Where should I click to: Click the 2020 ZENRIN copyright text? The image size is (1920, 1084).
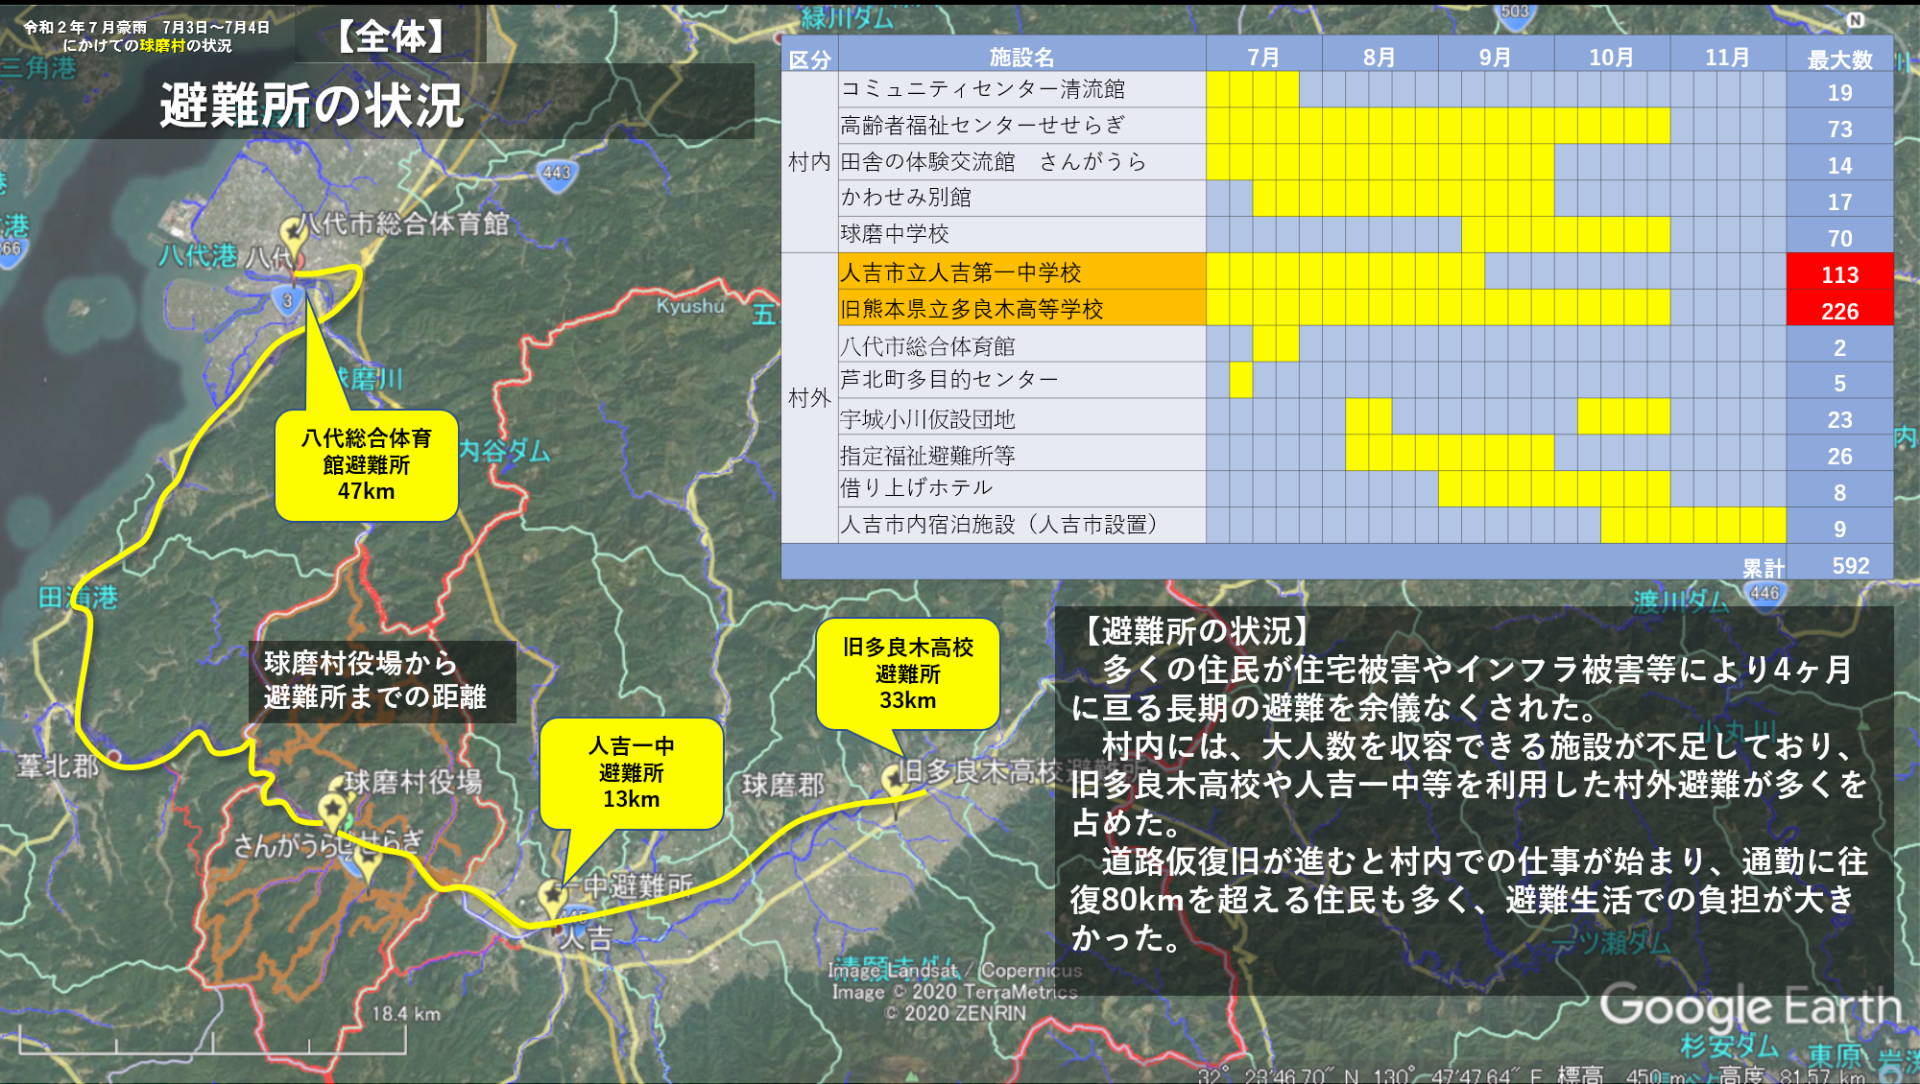955,1013
